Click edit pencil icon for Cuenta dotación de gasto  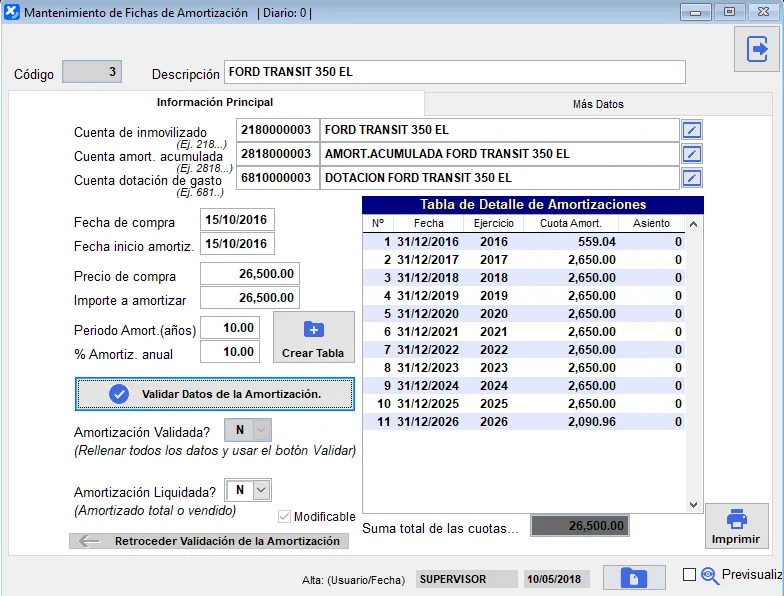[x=692, y=178]
